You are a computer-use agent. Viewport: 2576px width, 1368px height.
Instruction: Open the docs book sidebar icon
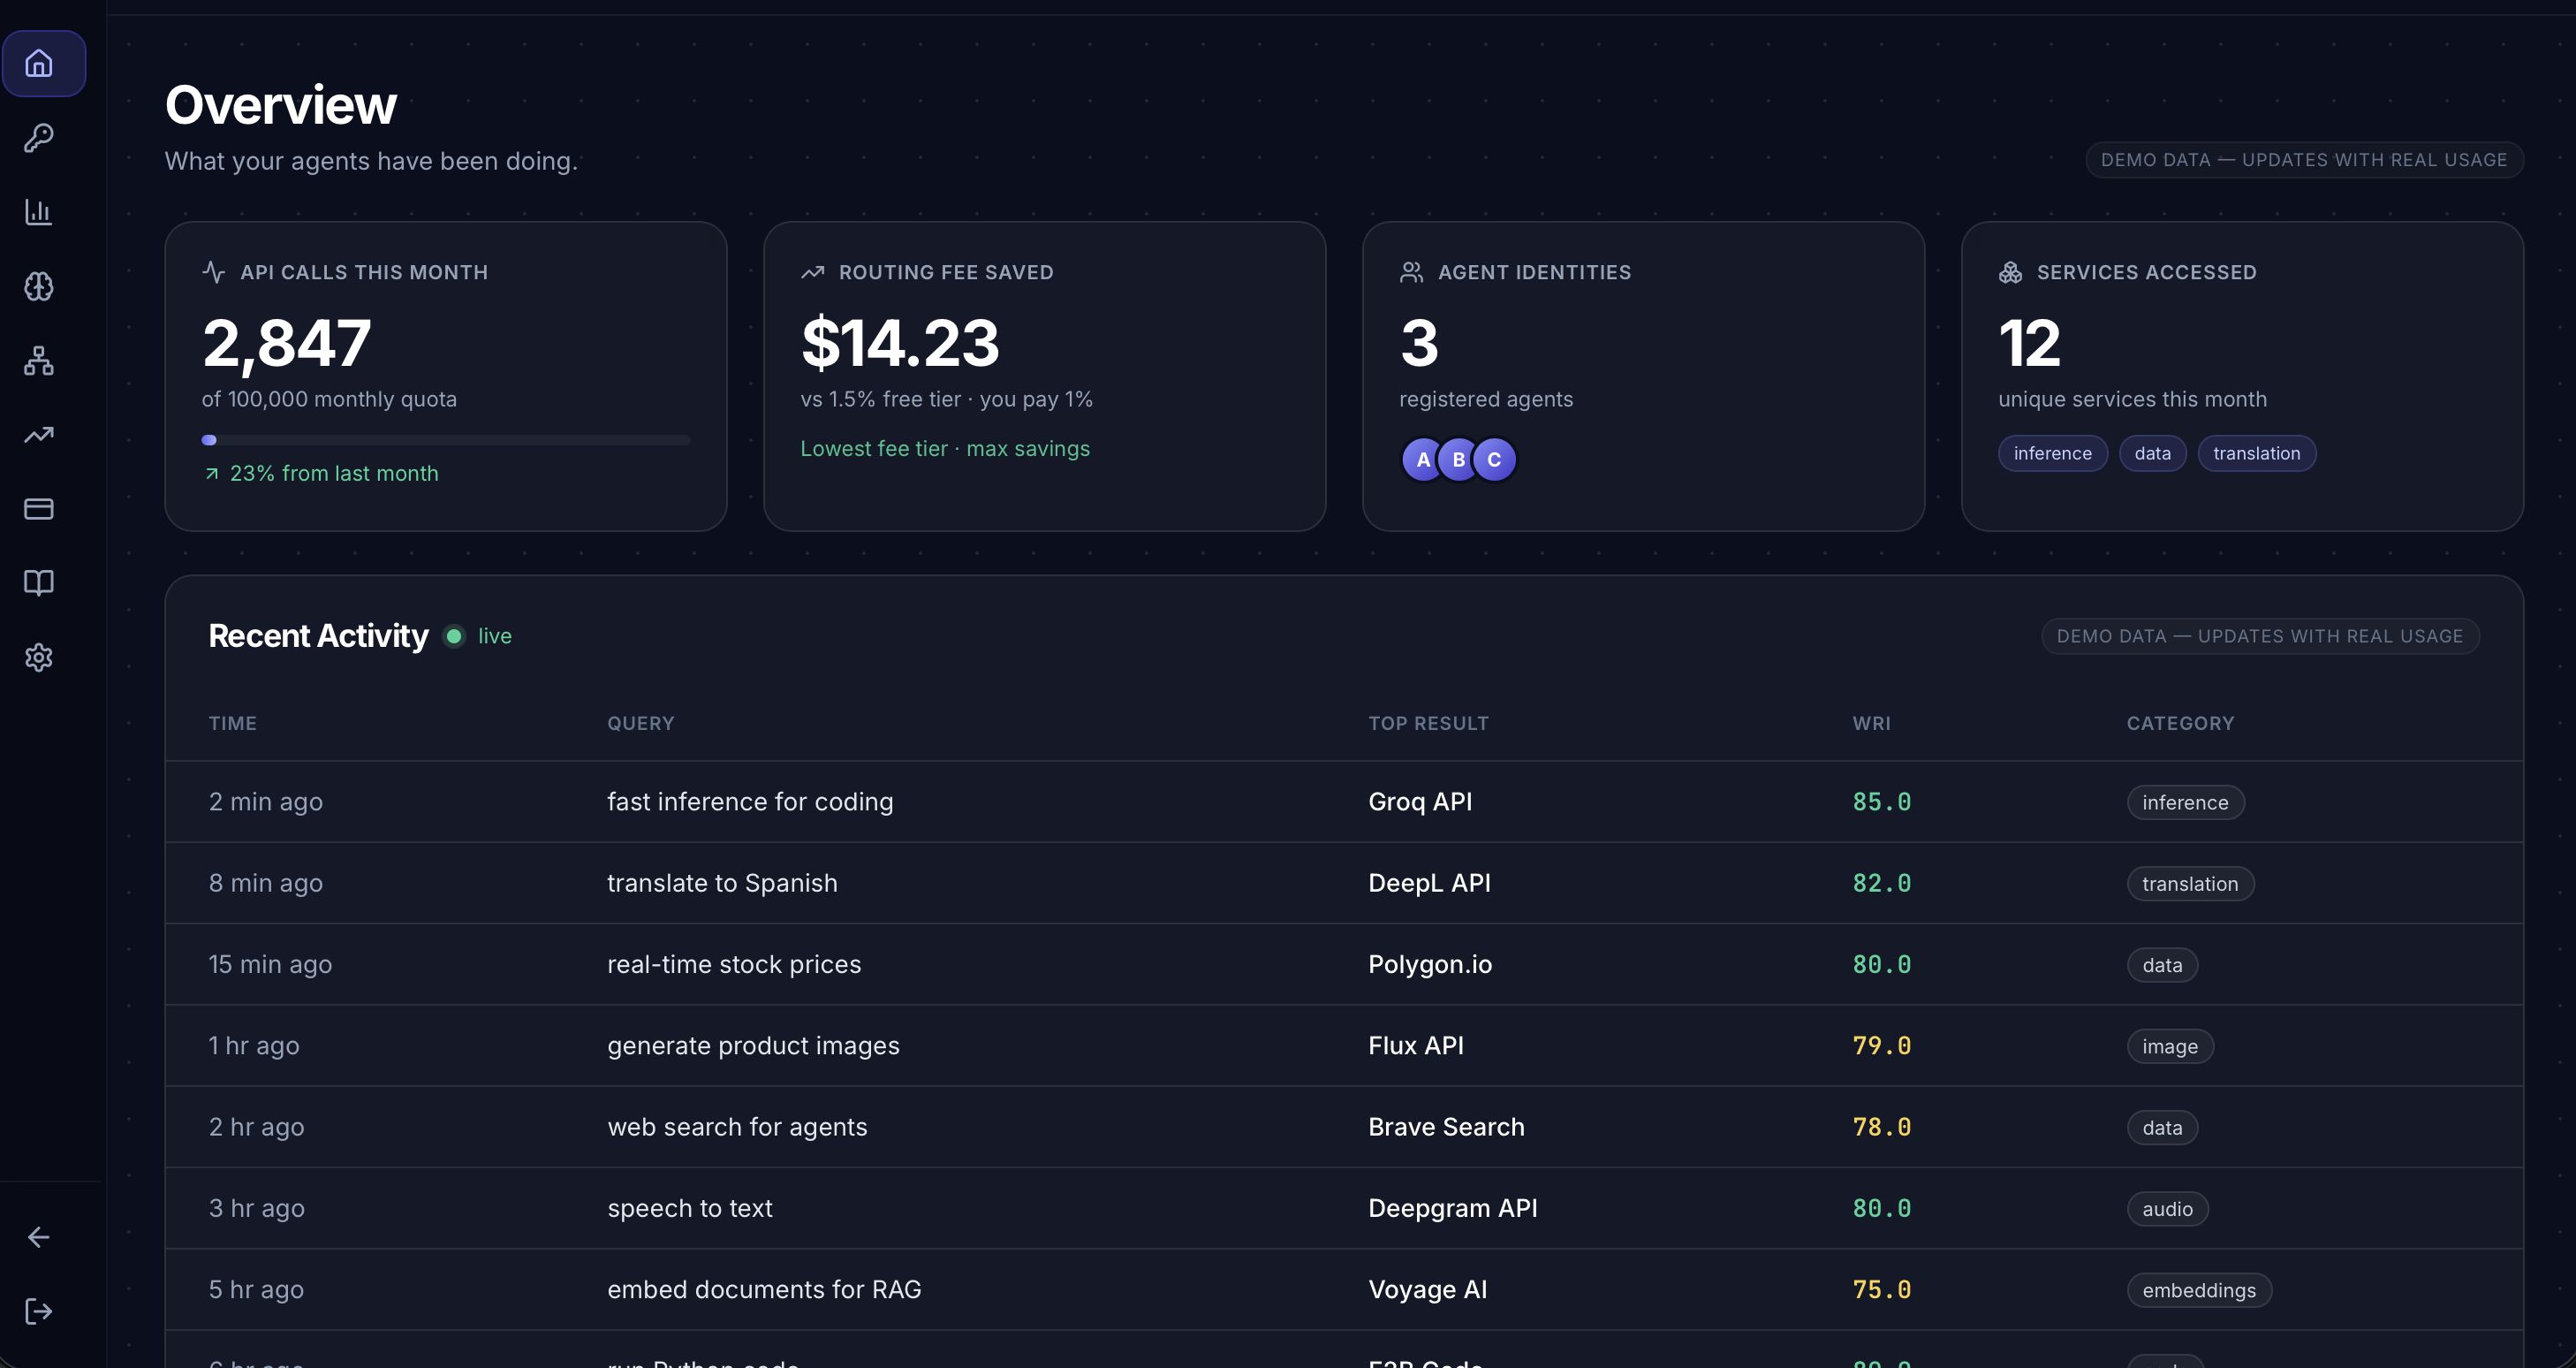tap(39, 583)
